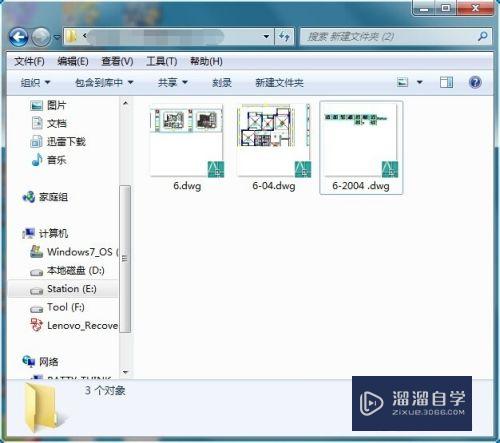The width and height of the screenshot is (500, 443).
Task: Open 本地磁盘 (D:) drive
Action: [x=76, y=270]
